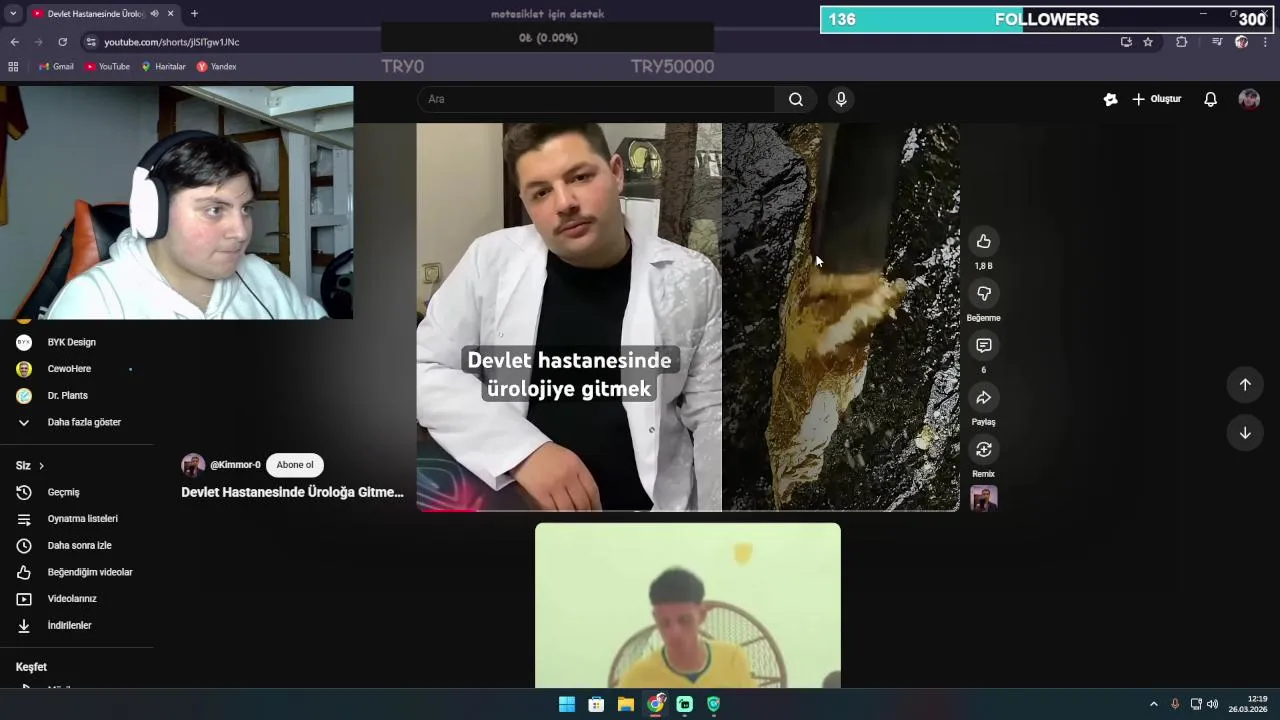The image size is (1280, 720).
Task: Switch to Chrome in the taskbar
Action: [x=655, y=704]
